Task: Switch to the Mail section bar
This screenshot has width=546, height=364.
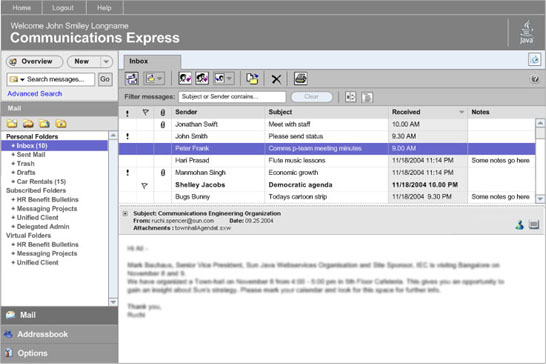Action: coord(59,315)
